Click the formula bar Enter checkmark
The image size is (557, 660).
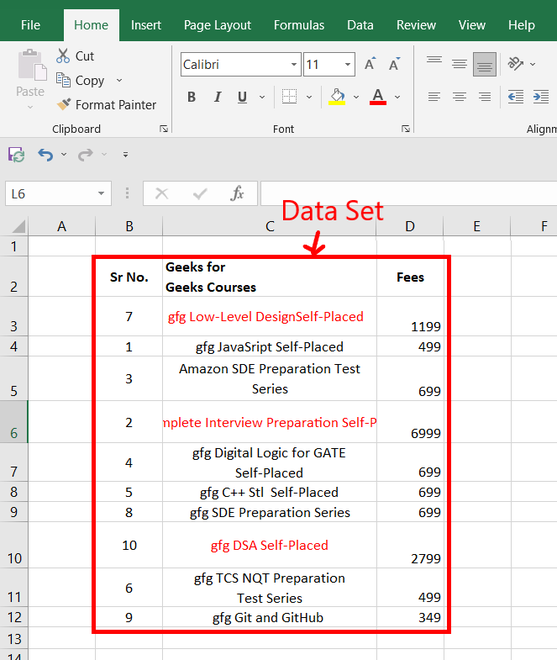click(200, 194)
